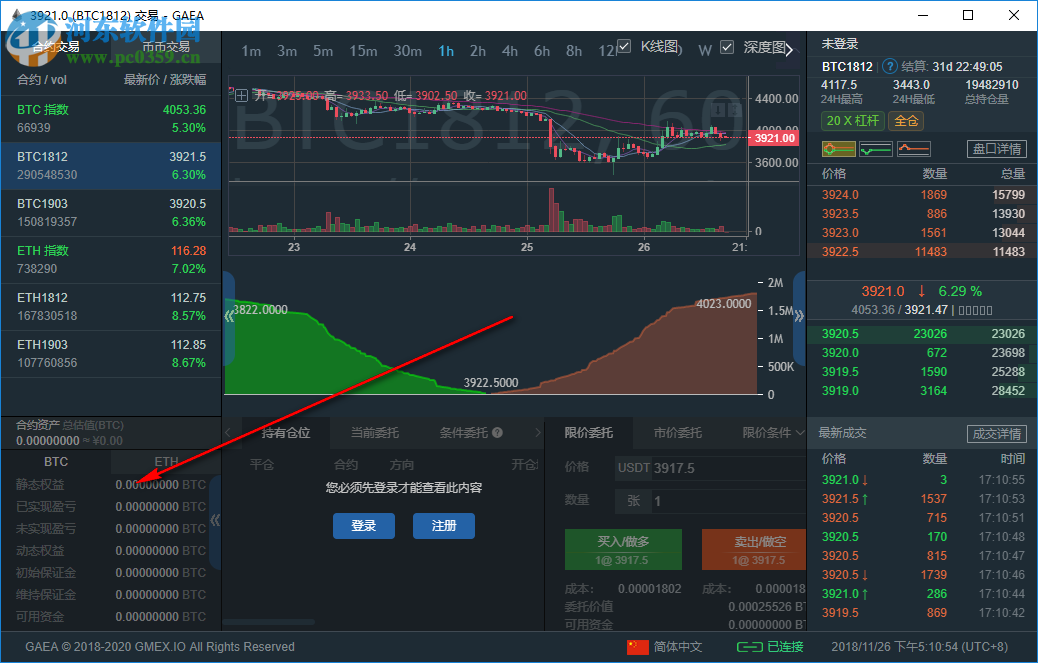Open the 简体中文 language selector

point(678,646)
